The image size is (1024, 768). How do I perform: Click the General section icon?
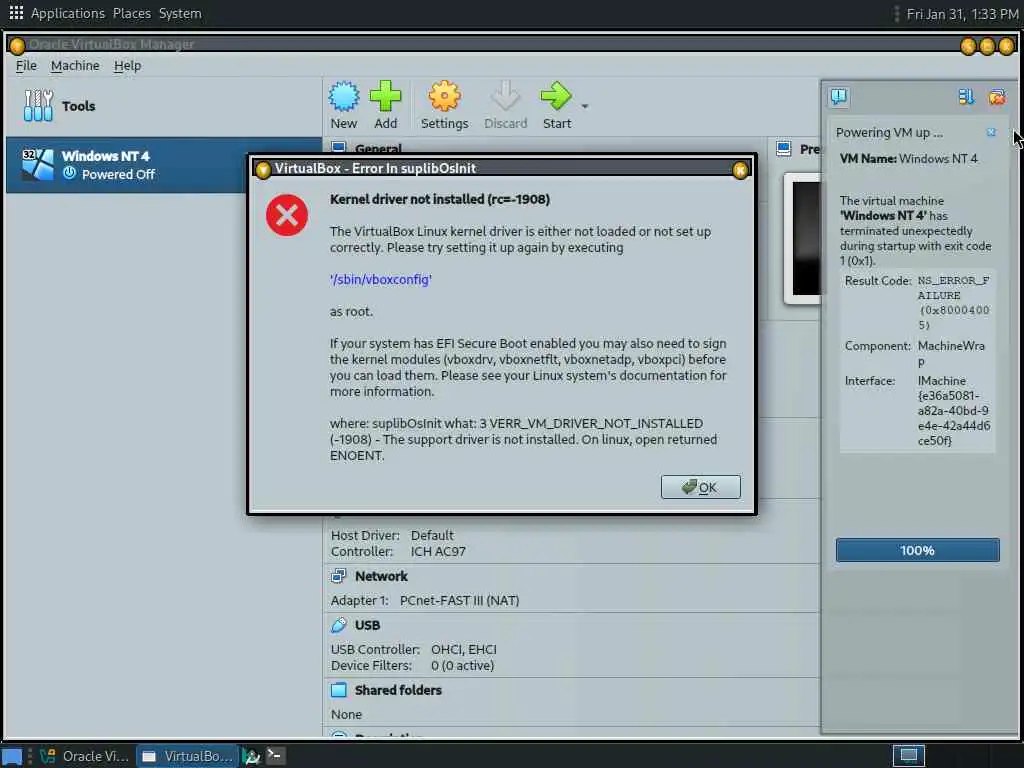click(x=338, y=147)
